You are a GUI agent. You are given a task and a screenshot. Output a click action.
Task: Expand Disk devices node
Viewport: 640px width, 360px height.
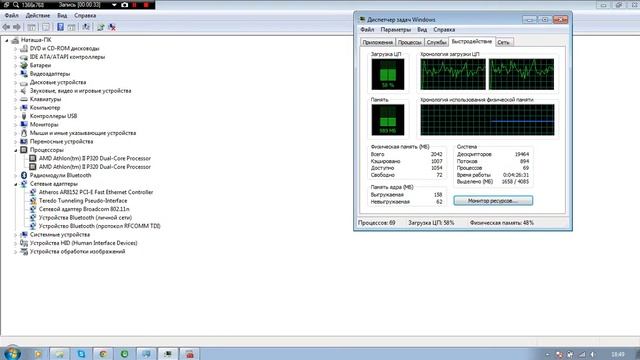16,82
